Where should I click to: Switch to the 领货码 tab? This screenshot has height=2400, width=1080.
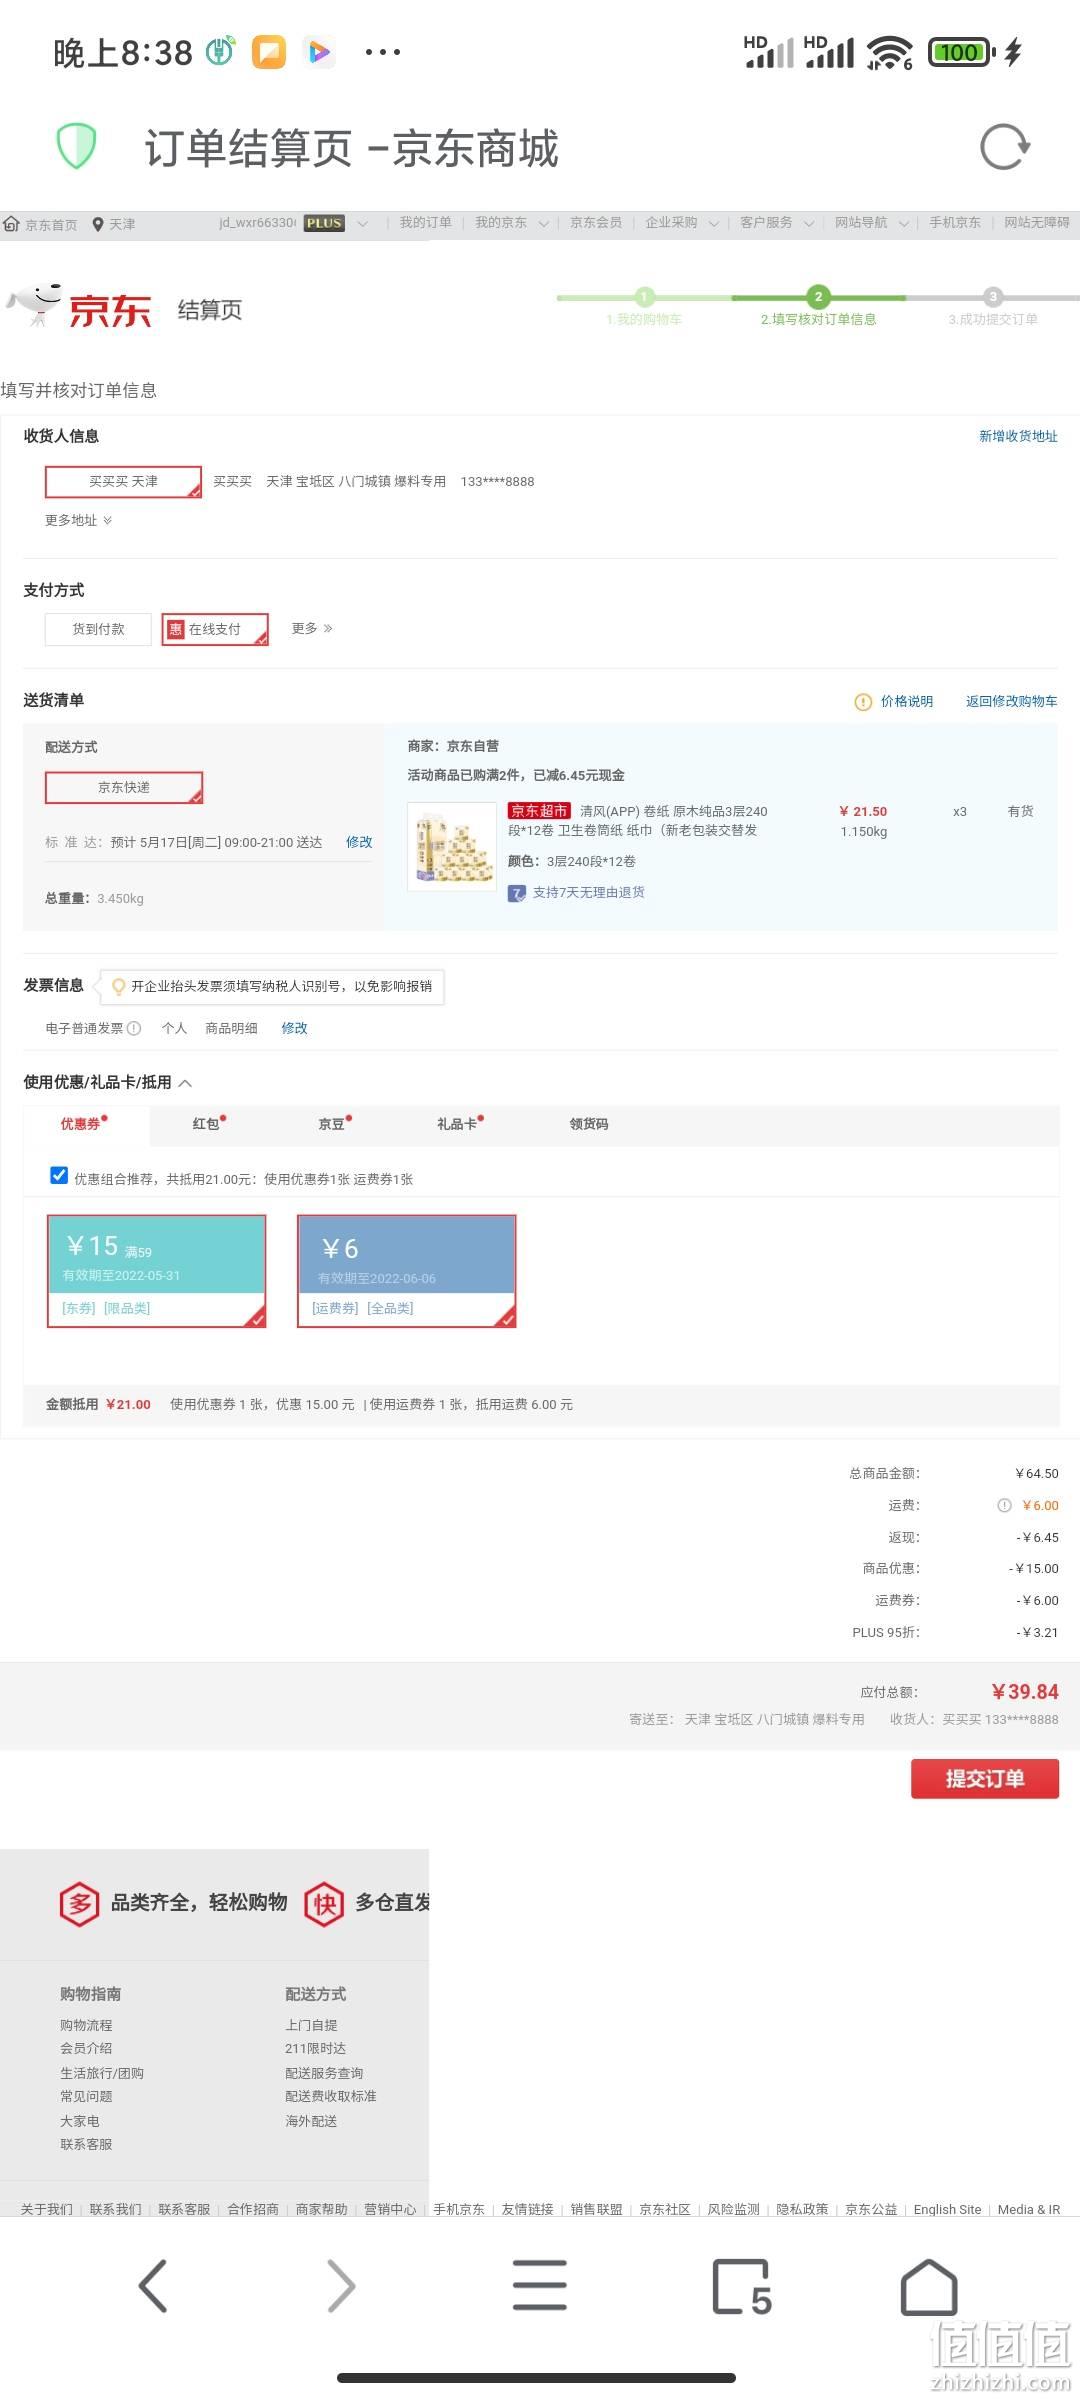(589, 1124)
